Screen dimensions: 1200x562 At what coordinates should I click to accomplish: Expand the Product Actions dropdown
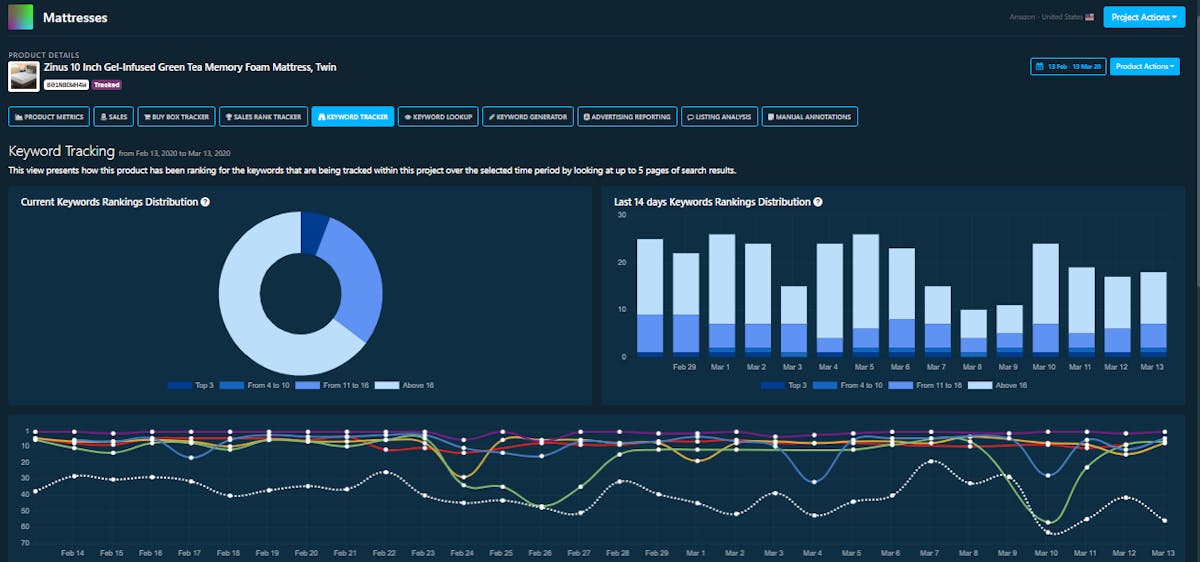(1145, 66)
